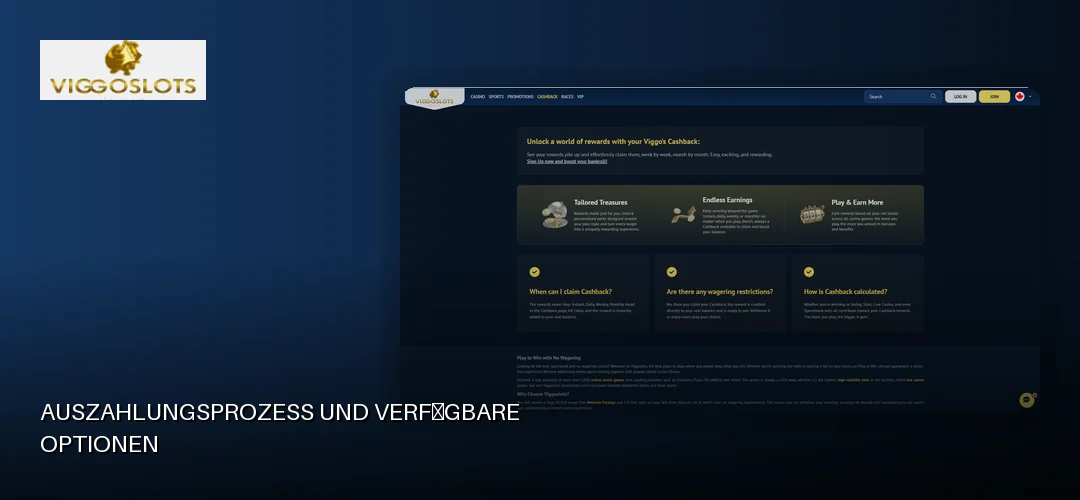Click the 'Play to Win with No Wagering' heading
Screen dimensions: 1080x500
548,358
